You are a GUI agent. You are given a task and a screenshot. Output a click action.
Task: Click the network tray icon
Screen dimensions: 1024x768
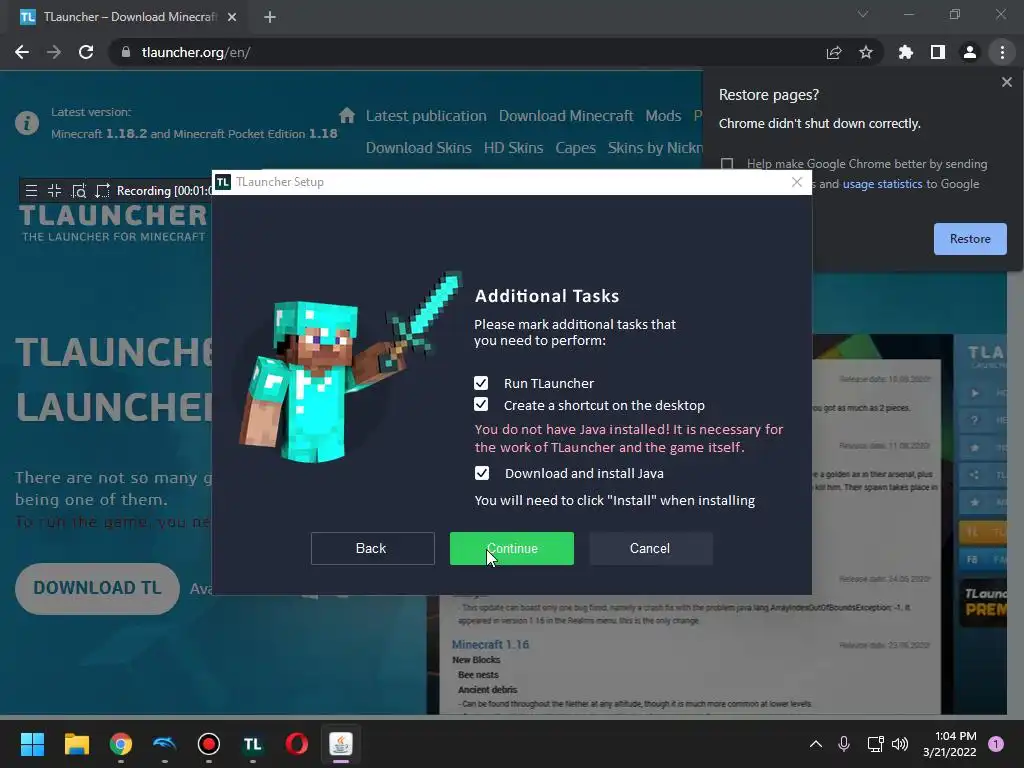(875, 744)
